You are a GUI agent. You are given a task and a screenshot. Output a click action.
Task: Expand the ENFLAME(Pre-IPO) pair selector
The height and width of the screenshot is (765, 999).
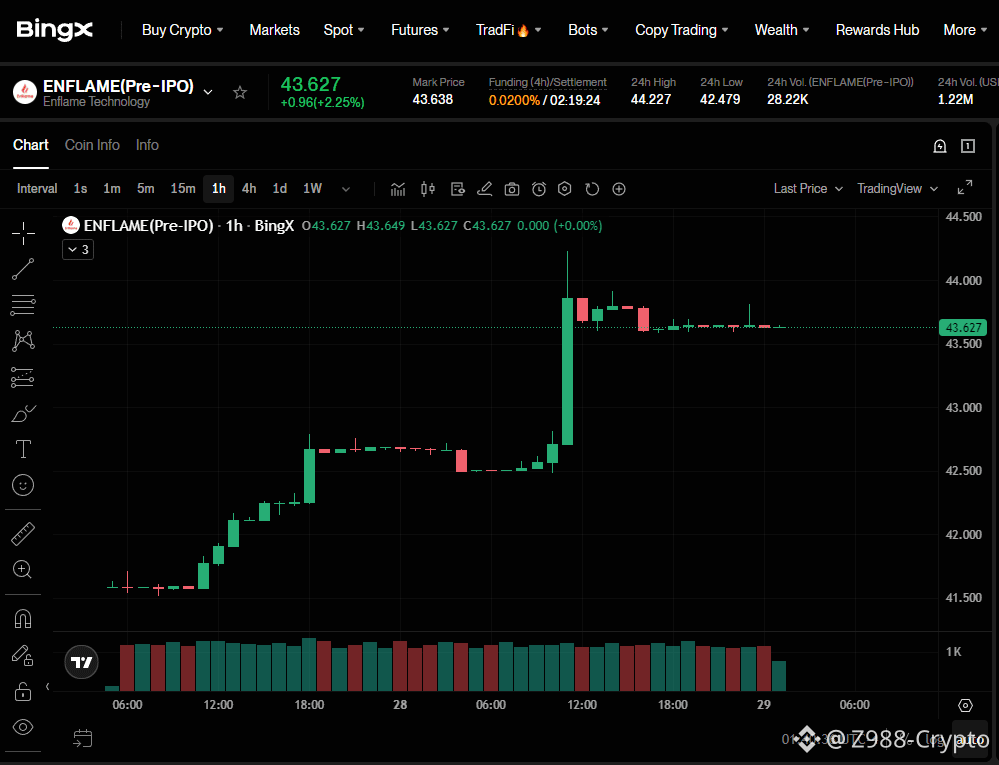(208, 92)
